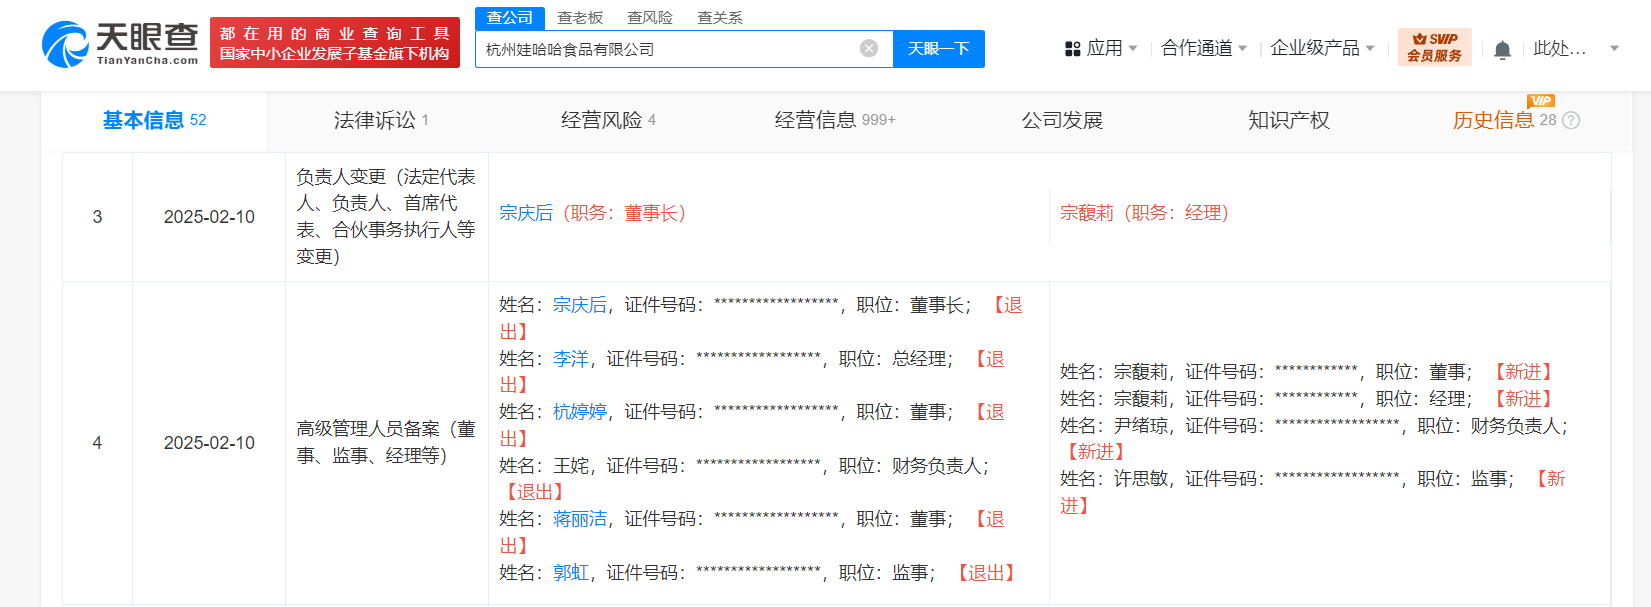This screenshot has width=1651, height=607.
Task: Click the company name search field
Action: click(x=665, y=49)
